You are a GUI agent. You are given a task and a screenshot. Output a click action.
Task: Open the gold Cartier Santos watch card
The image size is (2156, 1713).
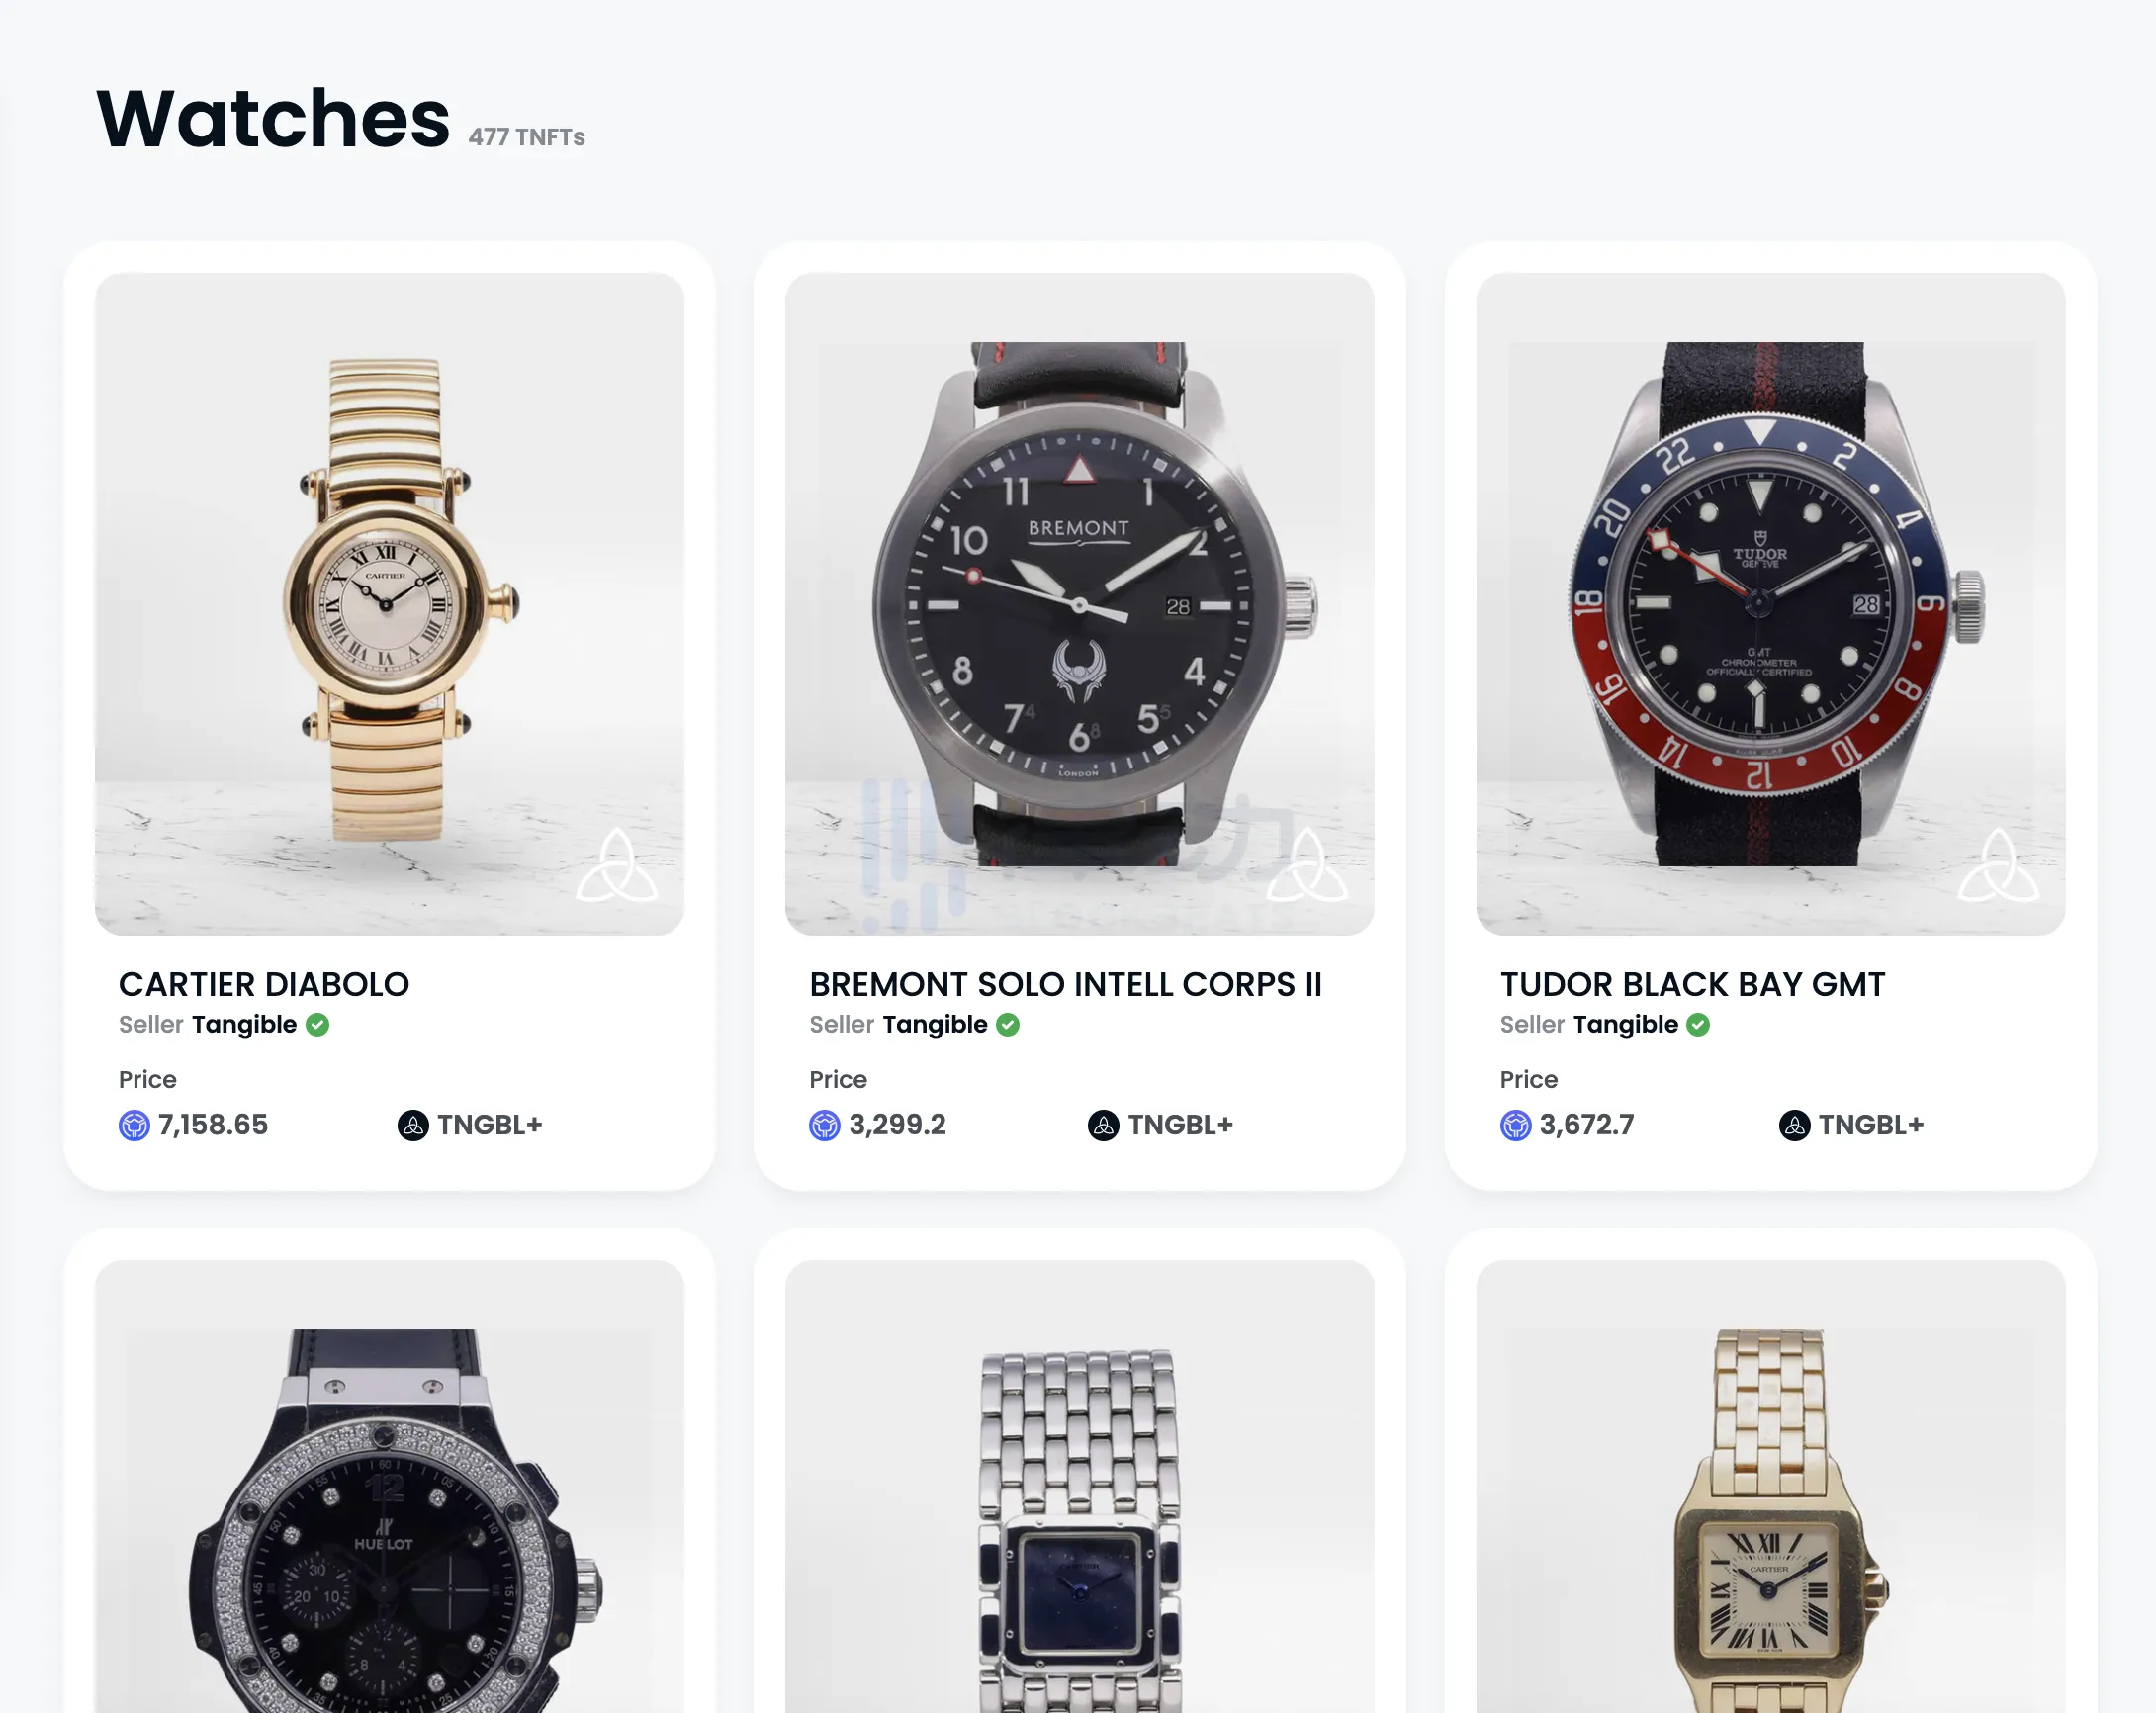coord(1770,1486)
